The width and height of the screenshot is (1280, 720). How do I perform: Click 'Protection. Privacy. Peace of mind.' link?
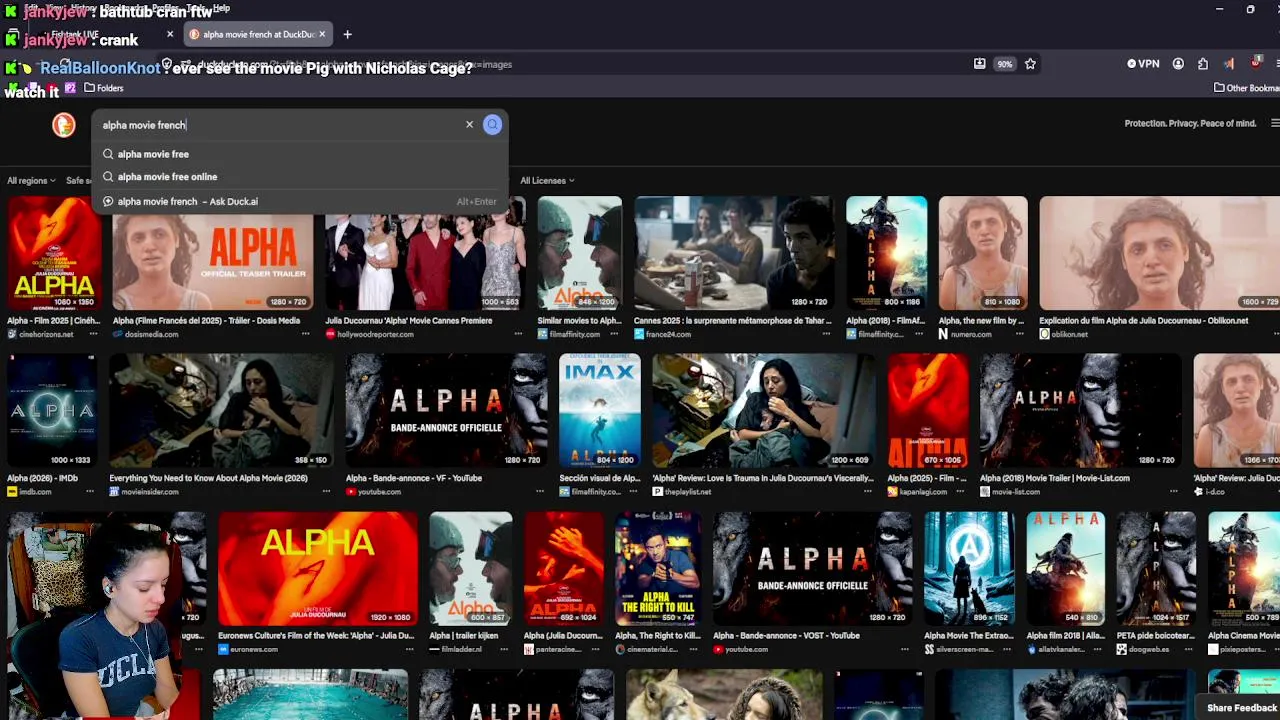coord(1190,124)
